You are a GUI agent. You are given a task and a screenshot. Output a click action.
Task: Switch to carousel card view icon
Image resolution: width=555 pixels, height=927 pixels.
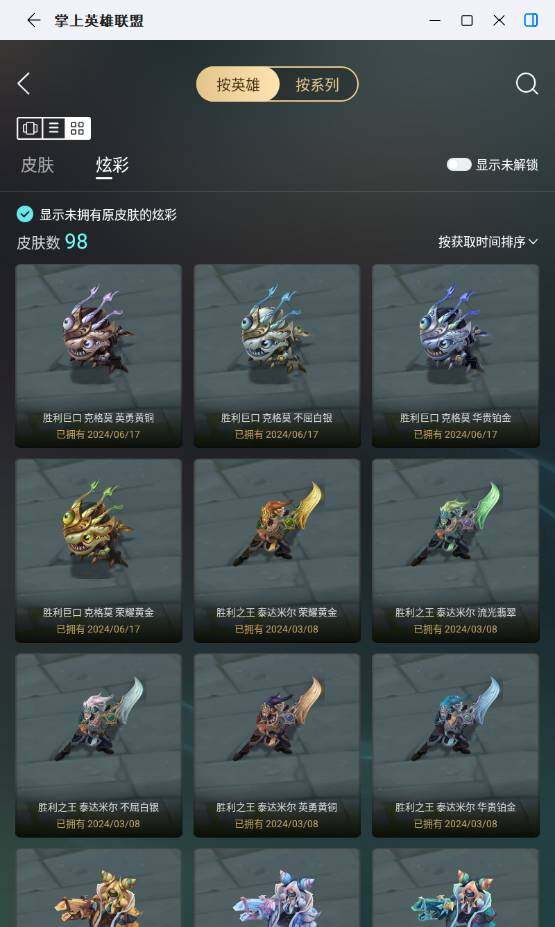[30, 128]
